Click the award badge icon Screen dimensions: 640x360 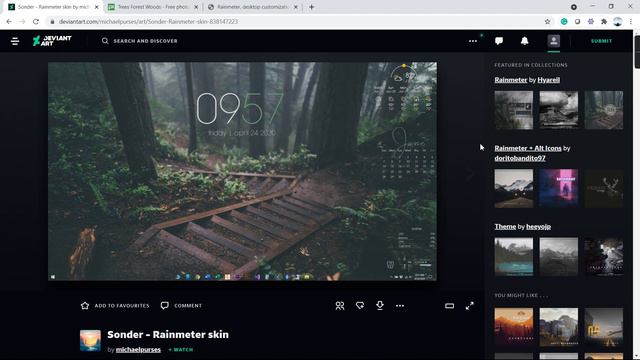[360, 305]
